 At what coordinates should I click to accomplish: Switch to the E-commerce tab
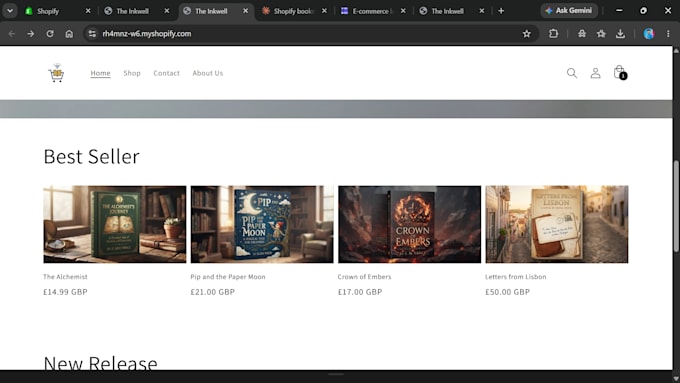[x=373, y=11]
